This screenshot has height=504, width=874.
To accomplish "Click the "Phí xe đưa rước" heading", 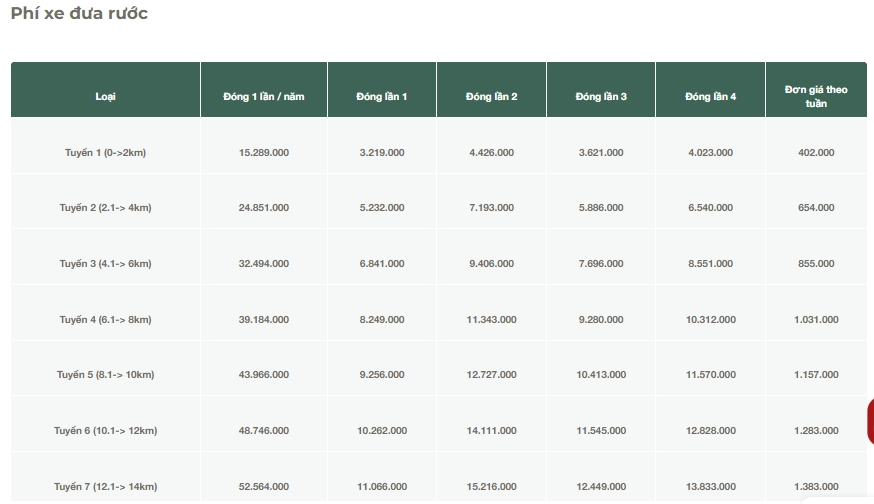I will (x=79, y=14).
